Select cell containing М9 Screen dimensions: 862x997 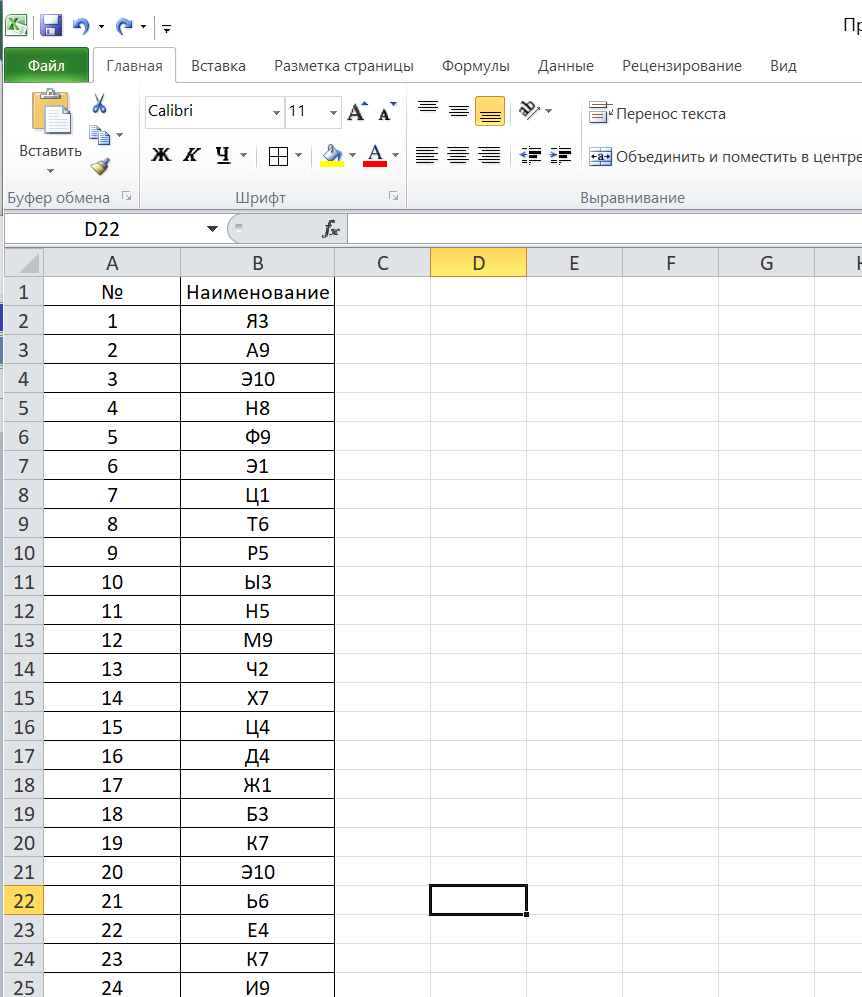[257, 640]
